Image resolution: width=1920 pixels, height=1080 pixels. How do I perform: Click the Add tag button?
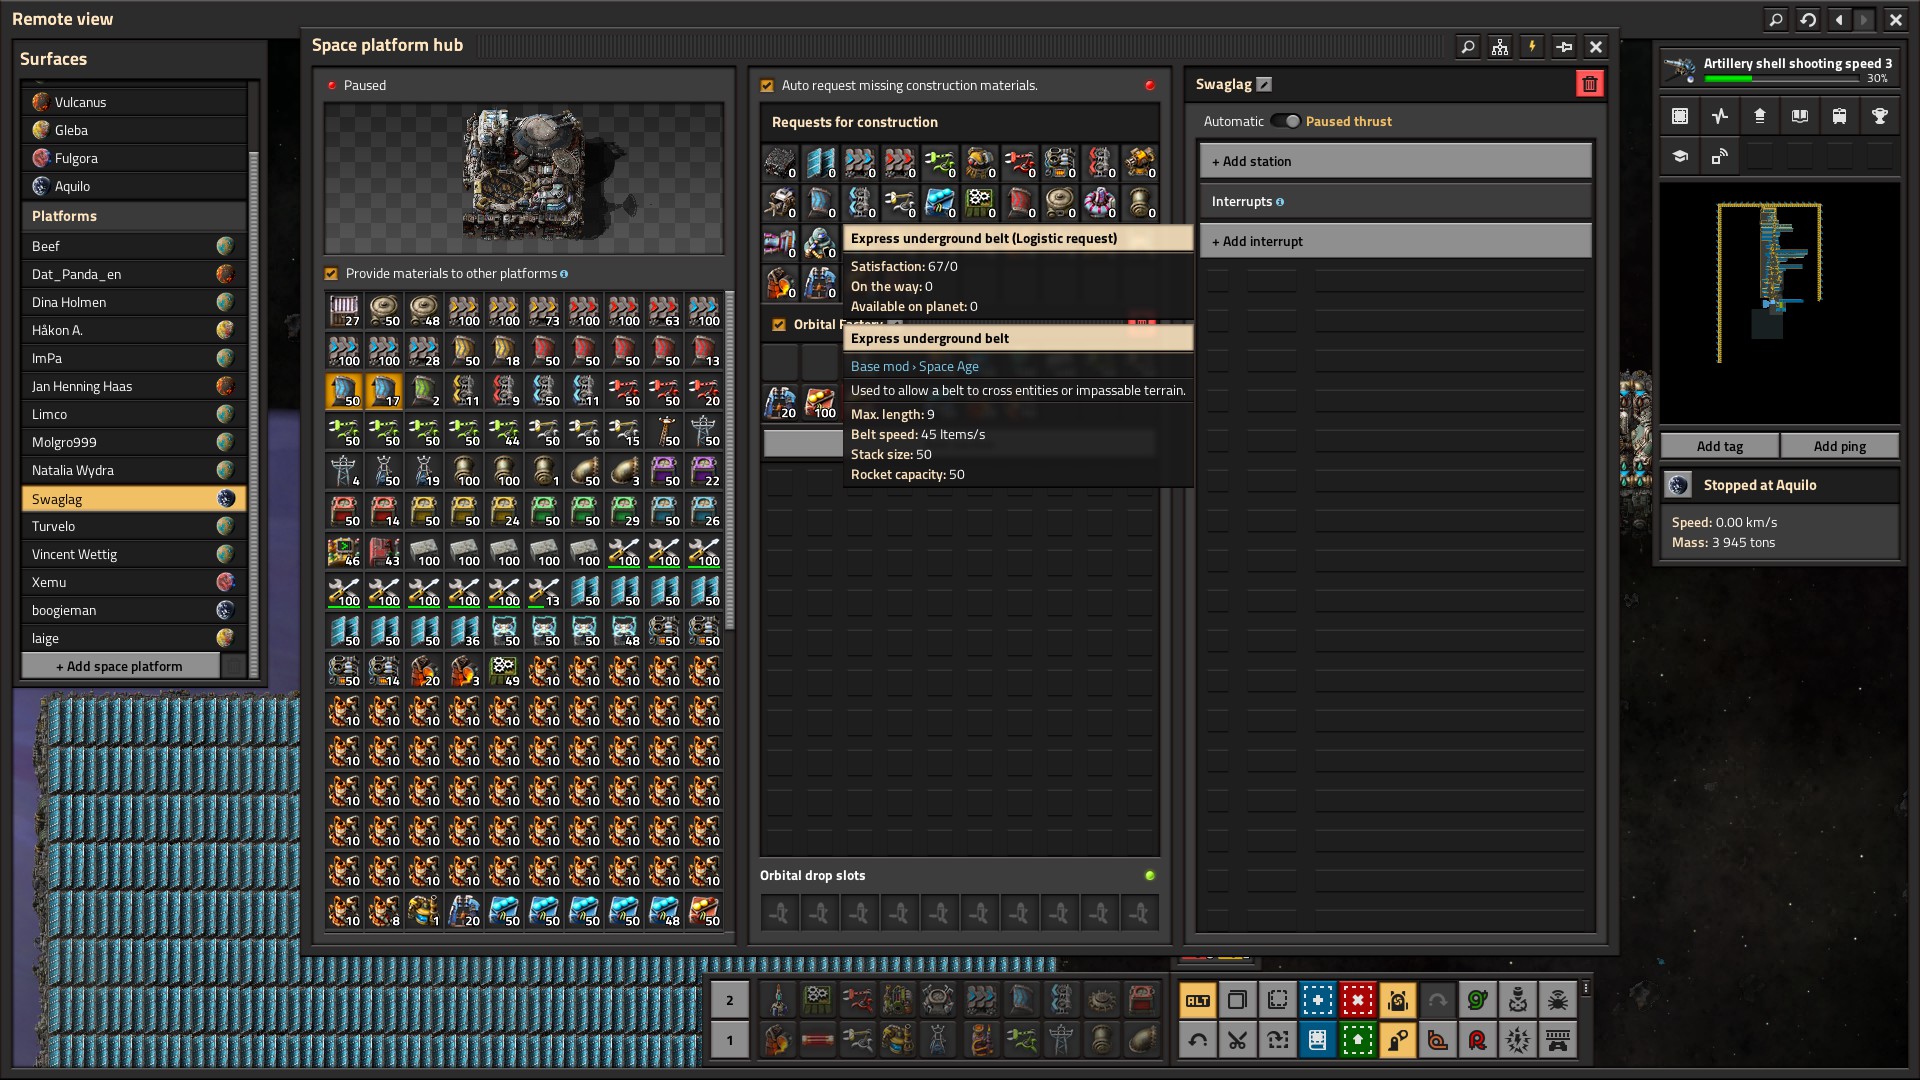[x=1720, y=446]
